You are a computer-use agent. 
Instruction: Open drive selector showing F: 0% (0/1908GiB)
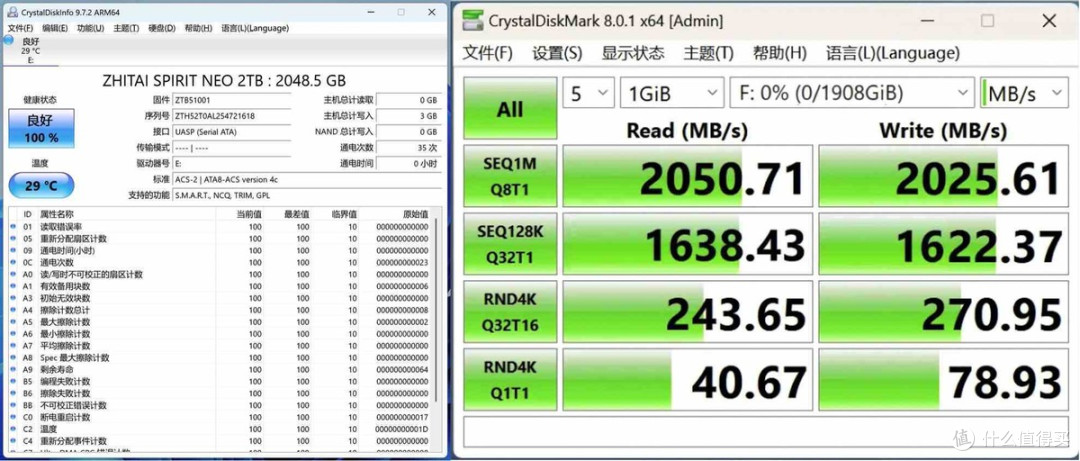click(851, 93)
